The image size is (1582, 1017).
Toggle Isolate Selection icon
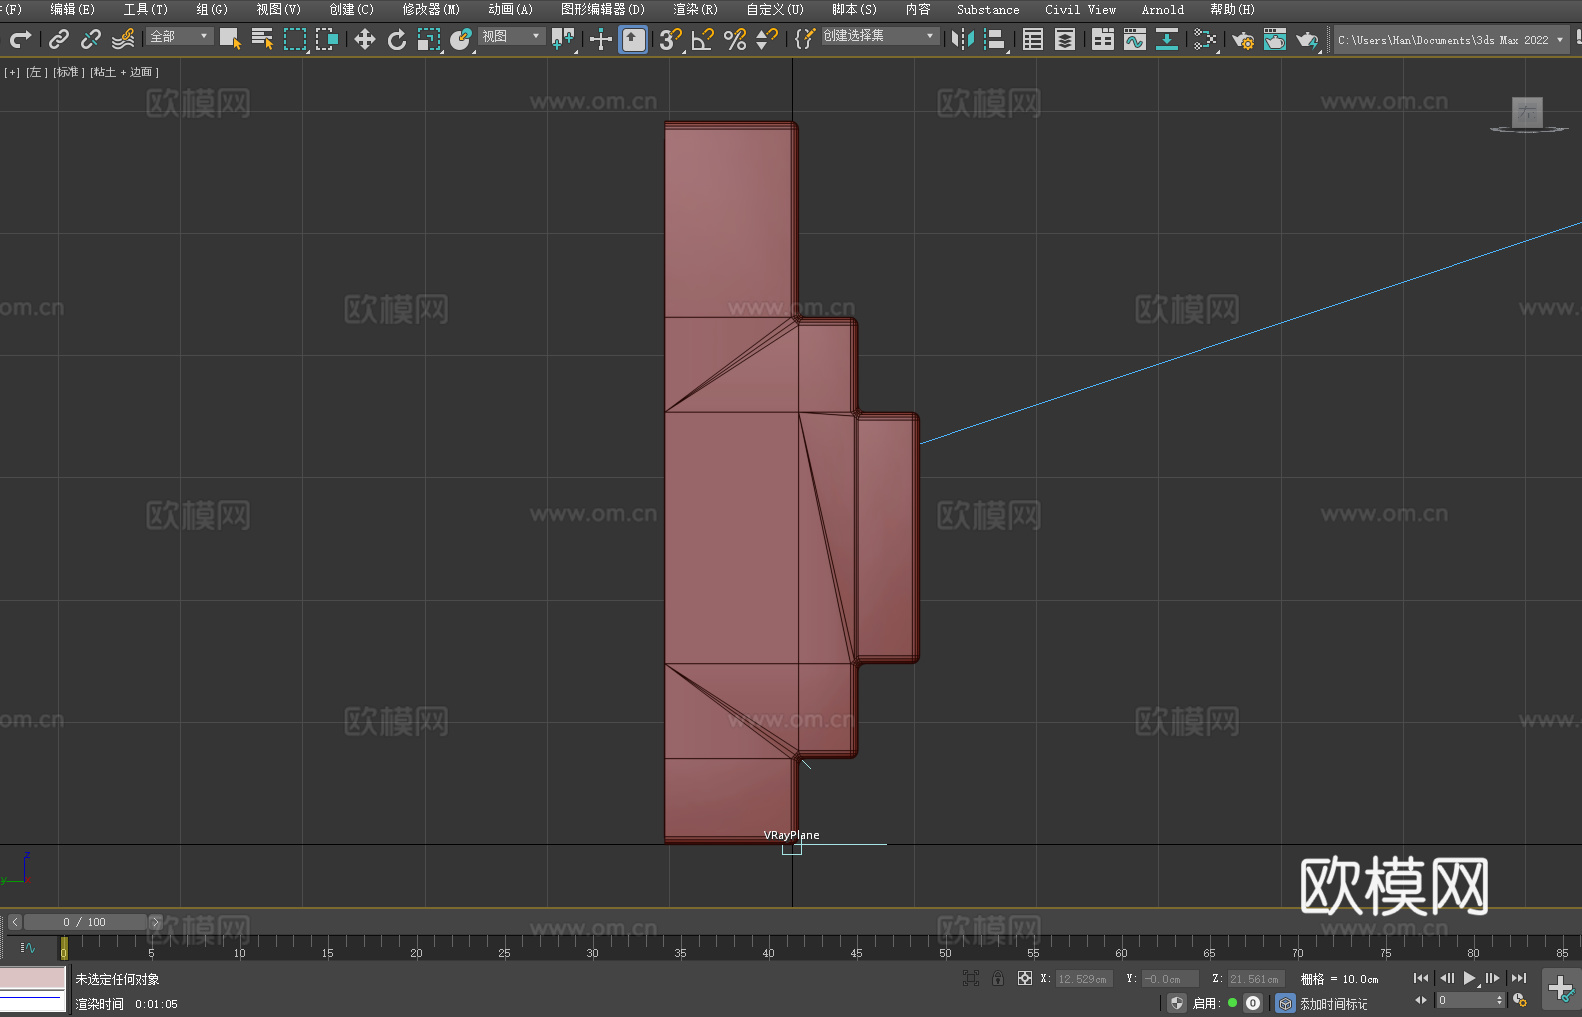click(971, 978)
